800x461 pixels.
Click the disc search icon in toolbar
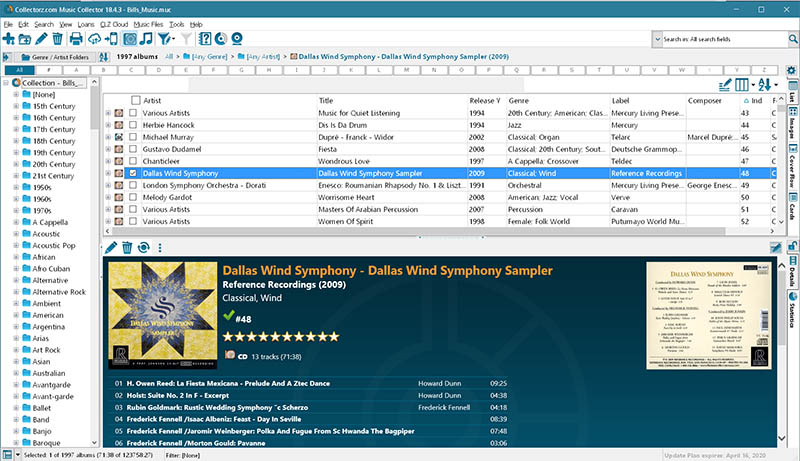tap(220, 39)
